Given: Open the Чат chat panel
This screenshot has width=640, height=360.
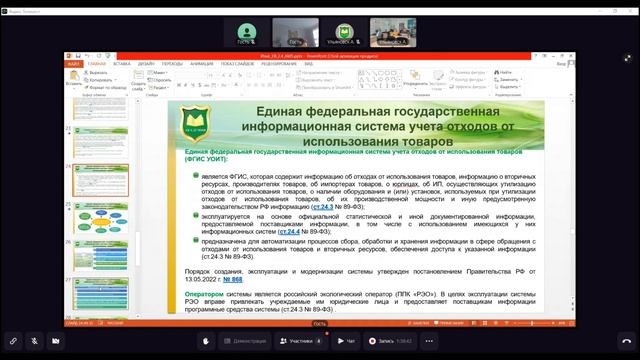Looking at the screenshot, I should pyautogui.click(x=346, y=341).
